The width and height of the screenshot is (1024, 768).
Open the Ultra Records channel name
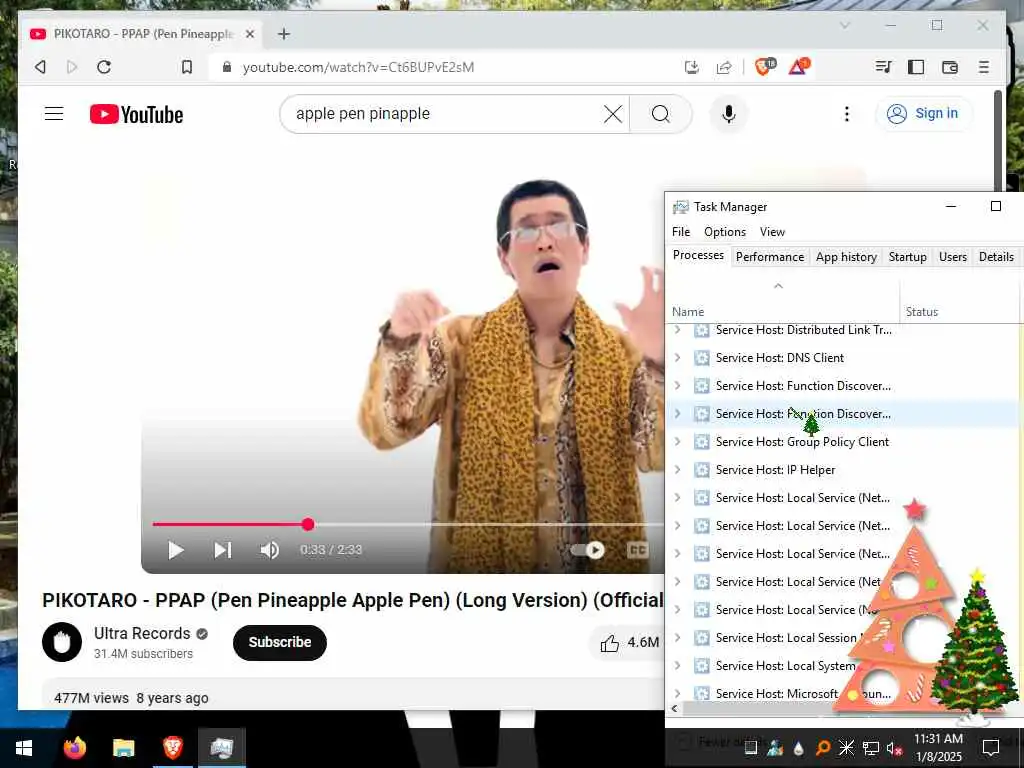[x=142, y=633]
